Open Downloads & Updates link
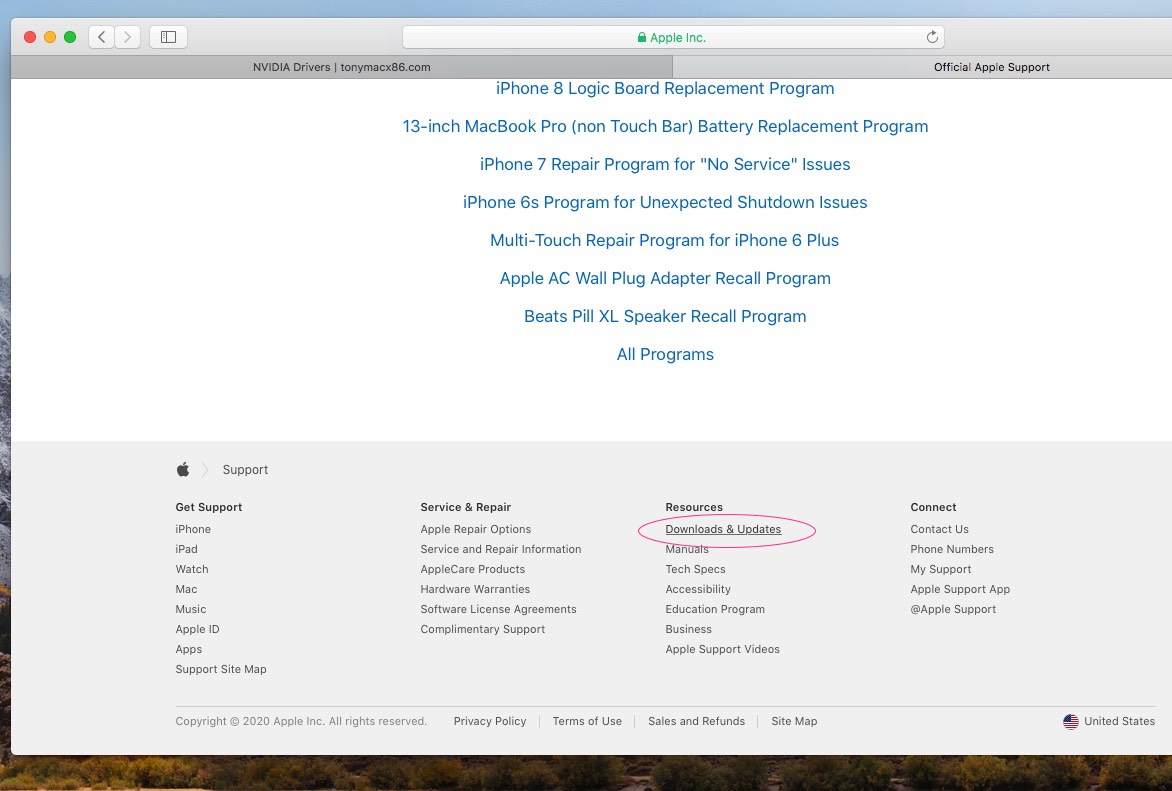The width and height of the screenshot is (1172, 791). pos(723,529)
